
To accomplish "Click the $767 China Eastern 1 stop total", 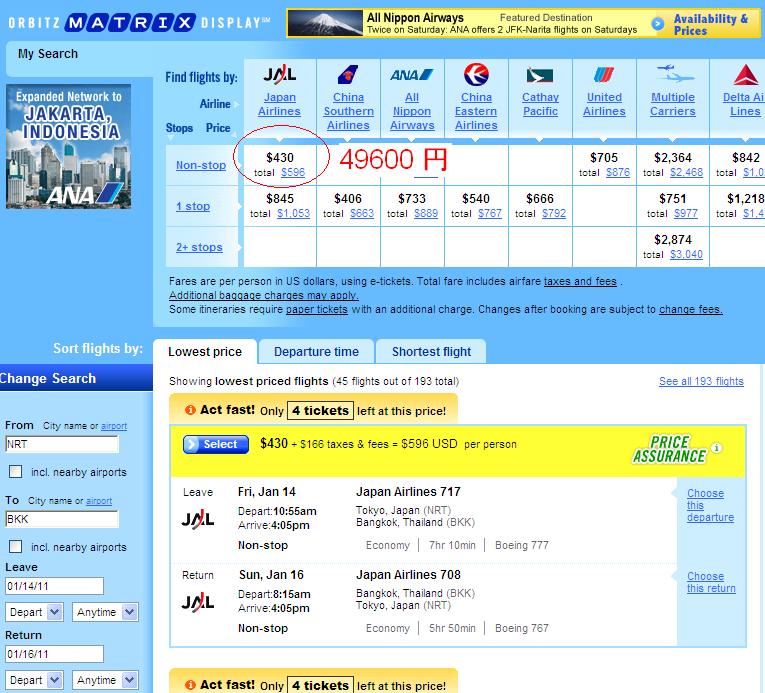I will click(490, 213).
